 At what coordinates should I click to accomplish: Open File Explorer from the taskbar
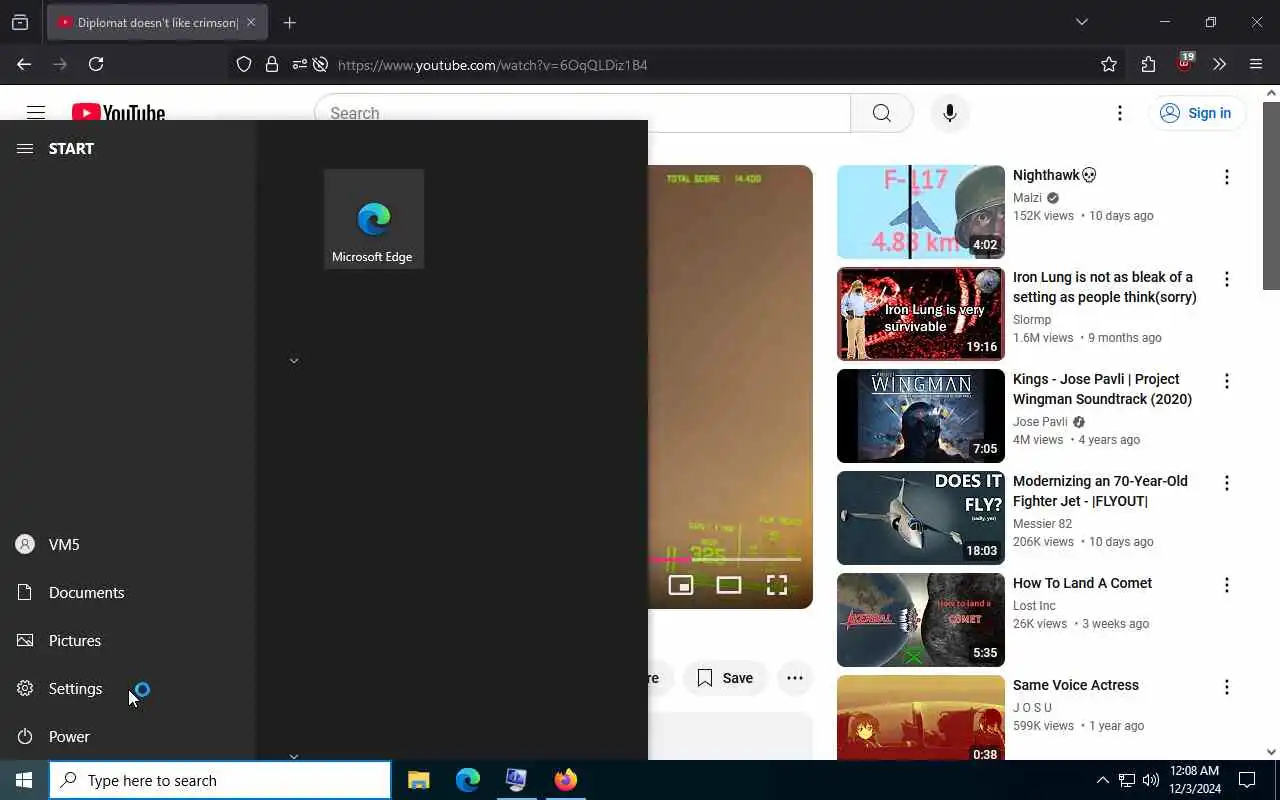[x=419, y=780]
